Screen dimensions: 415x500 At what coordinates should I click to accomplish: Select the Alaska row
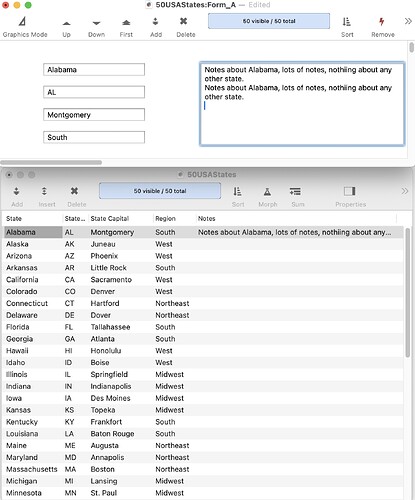coord(203,244)
